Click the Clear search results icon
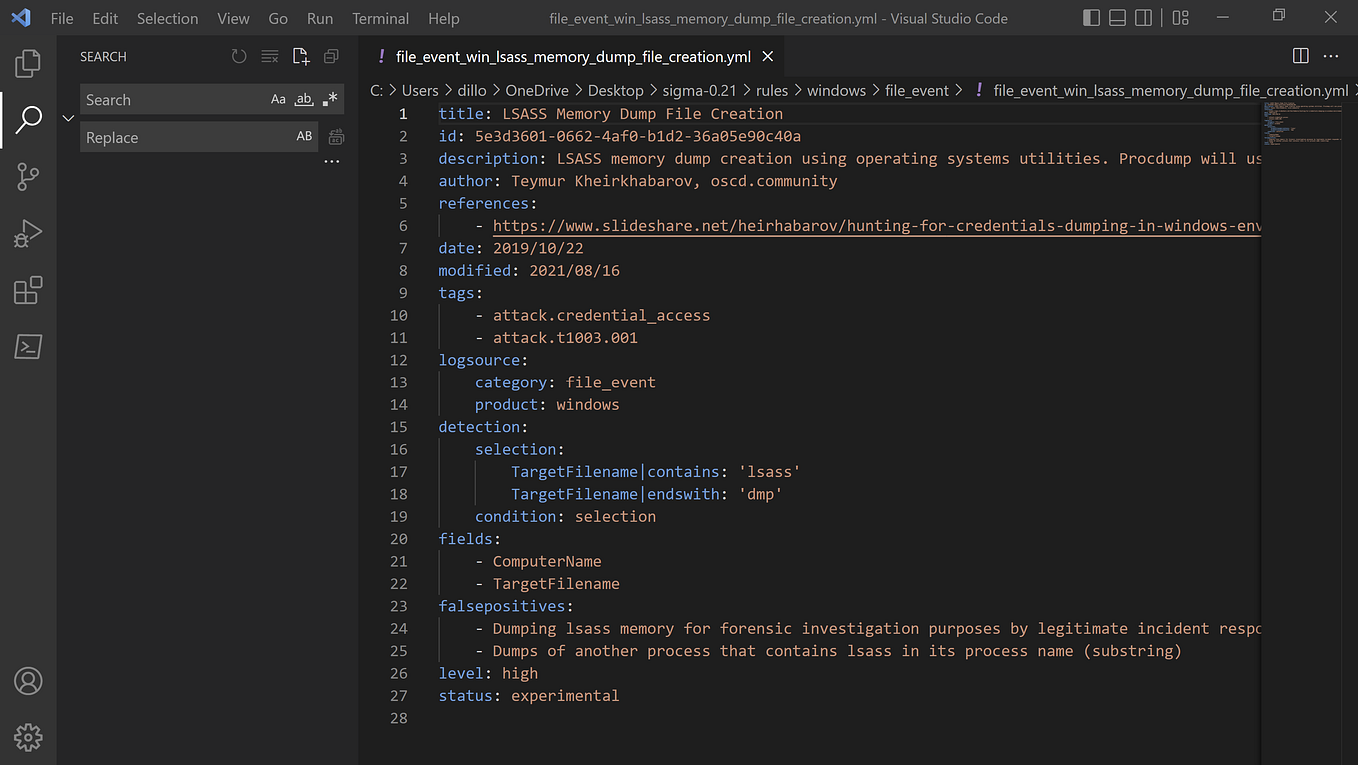Image resolution: width=1358 pixels, height=765 pixels. click(x=269, y=56)
